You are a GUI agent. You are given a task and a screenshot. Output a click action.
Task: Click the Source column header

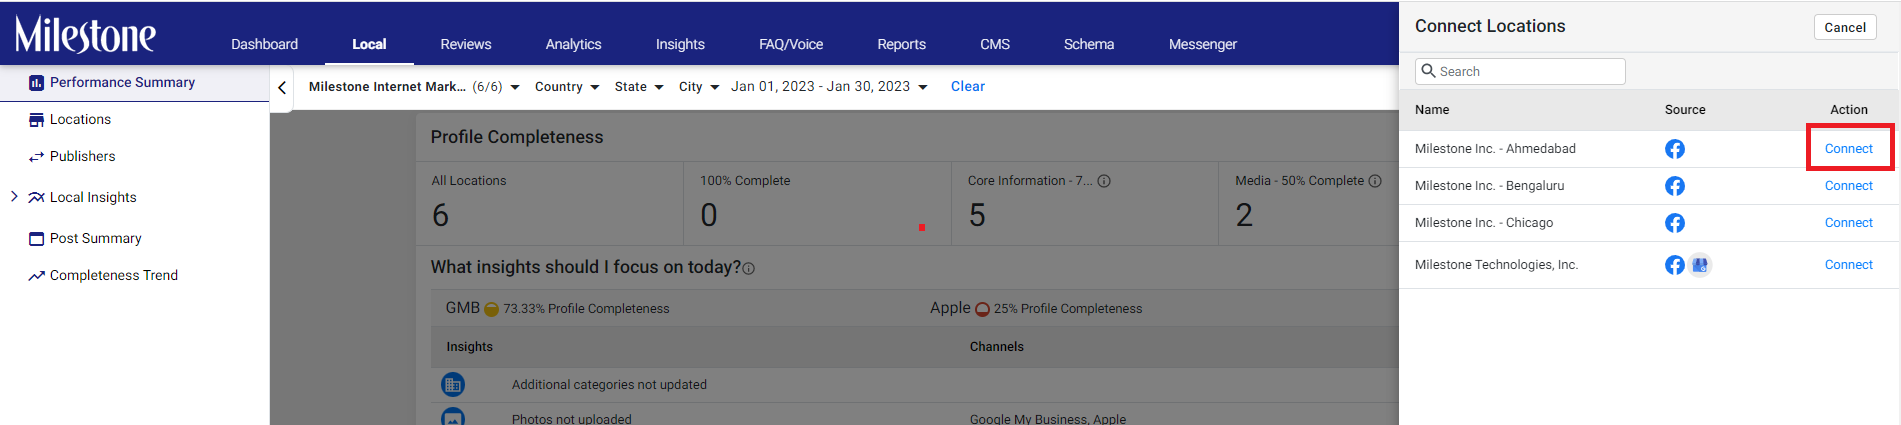1685,110
